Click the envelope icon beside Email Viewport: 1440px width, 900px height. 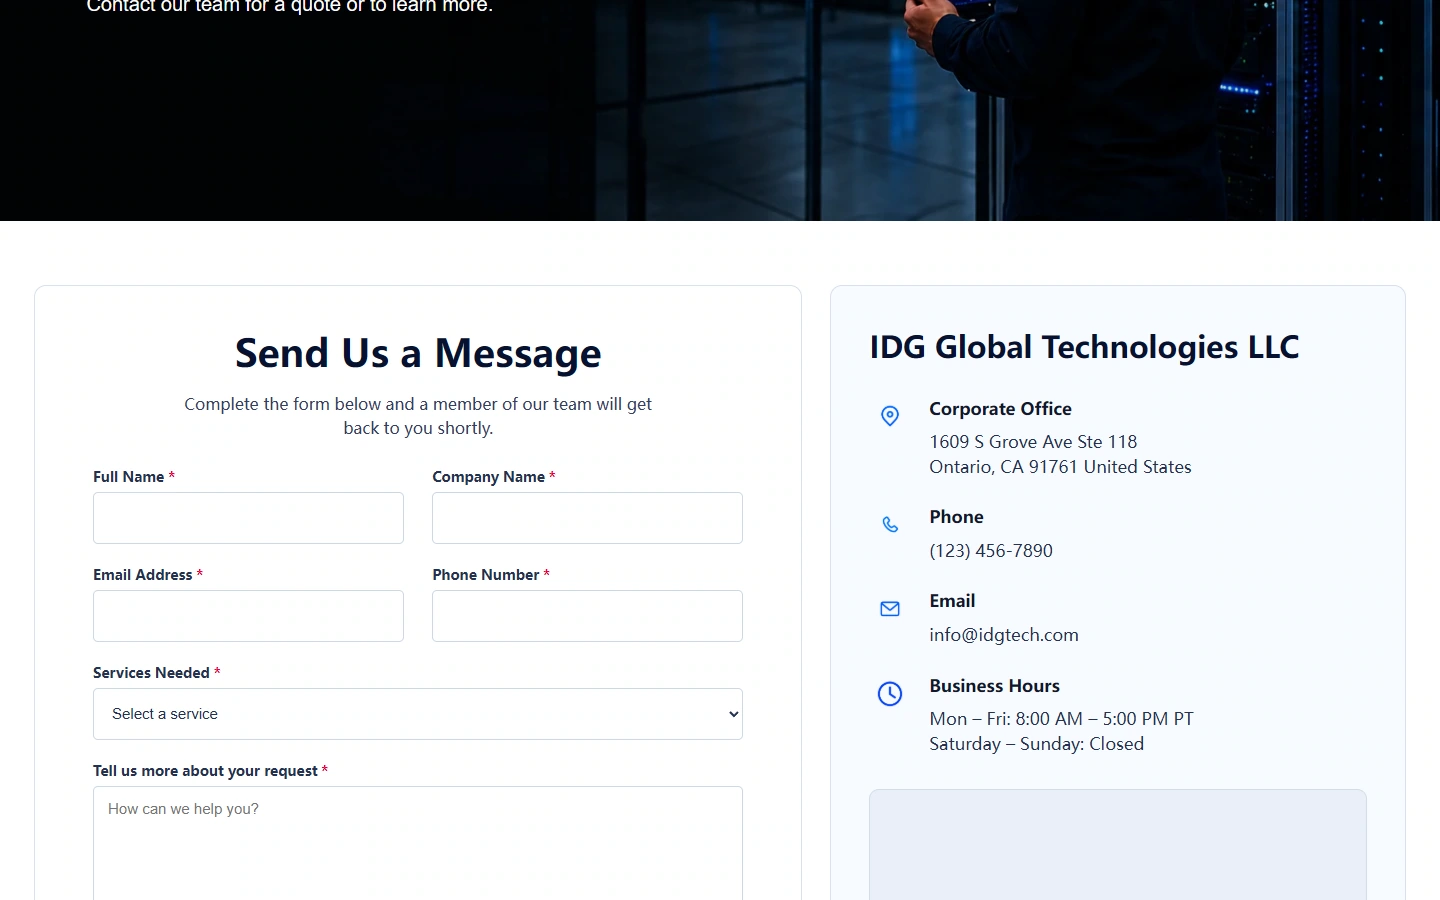[x=890, y=609]
